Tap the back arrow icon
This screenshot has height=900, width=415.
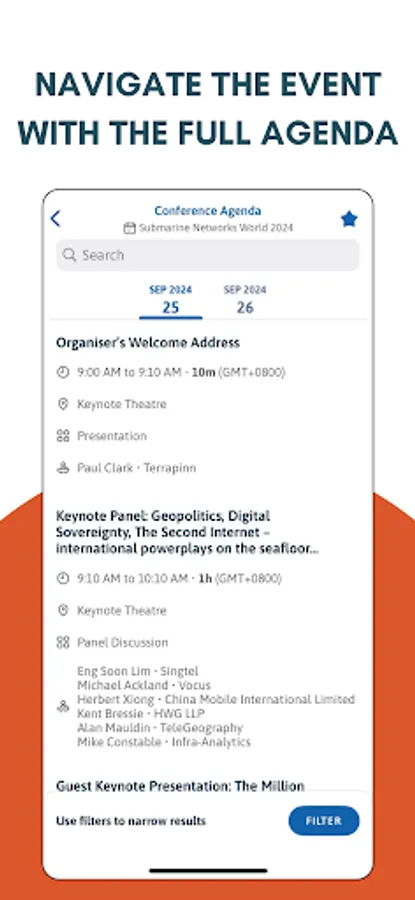55,219
